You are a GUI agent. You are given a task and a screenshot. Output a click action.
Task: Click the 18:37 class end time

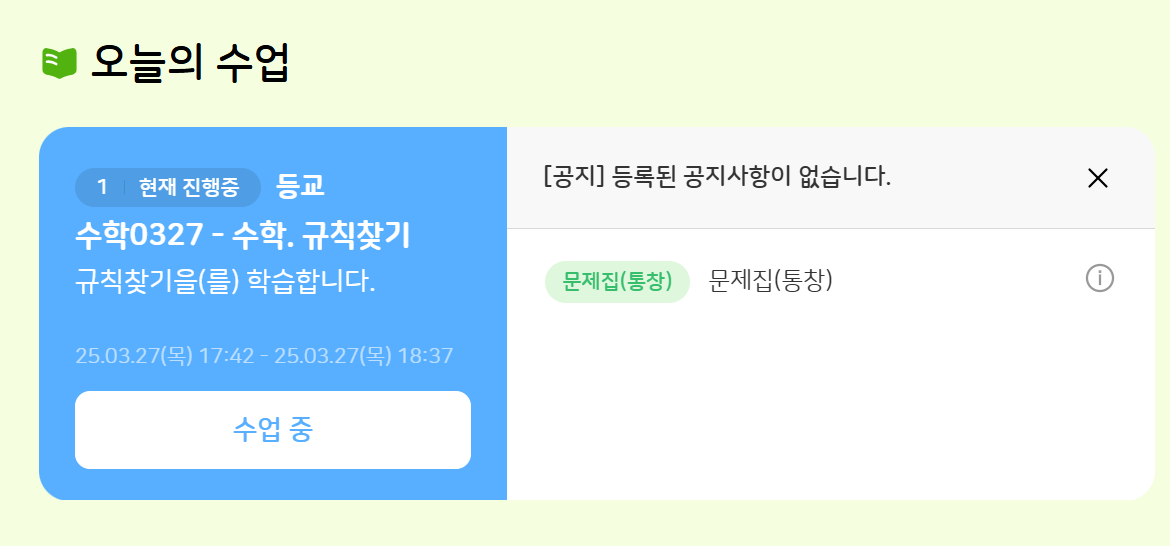pyautogui.click(x=425, y=356)
